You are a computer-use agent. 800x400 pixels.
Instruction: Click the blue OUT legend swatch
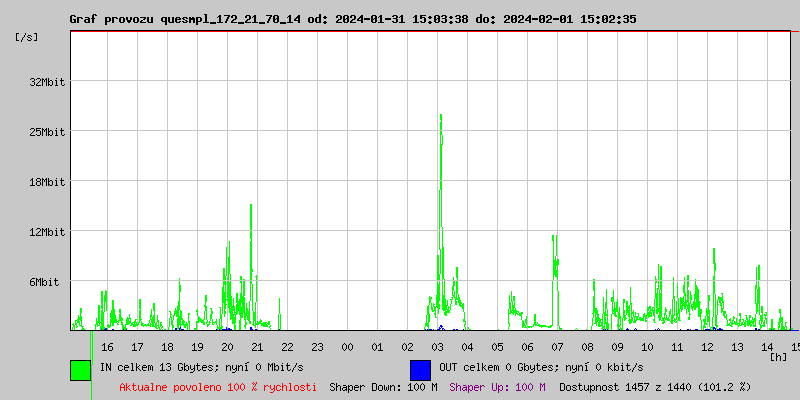(420, 369)
